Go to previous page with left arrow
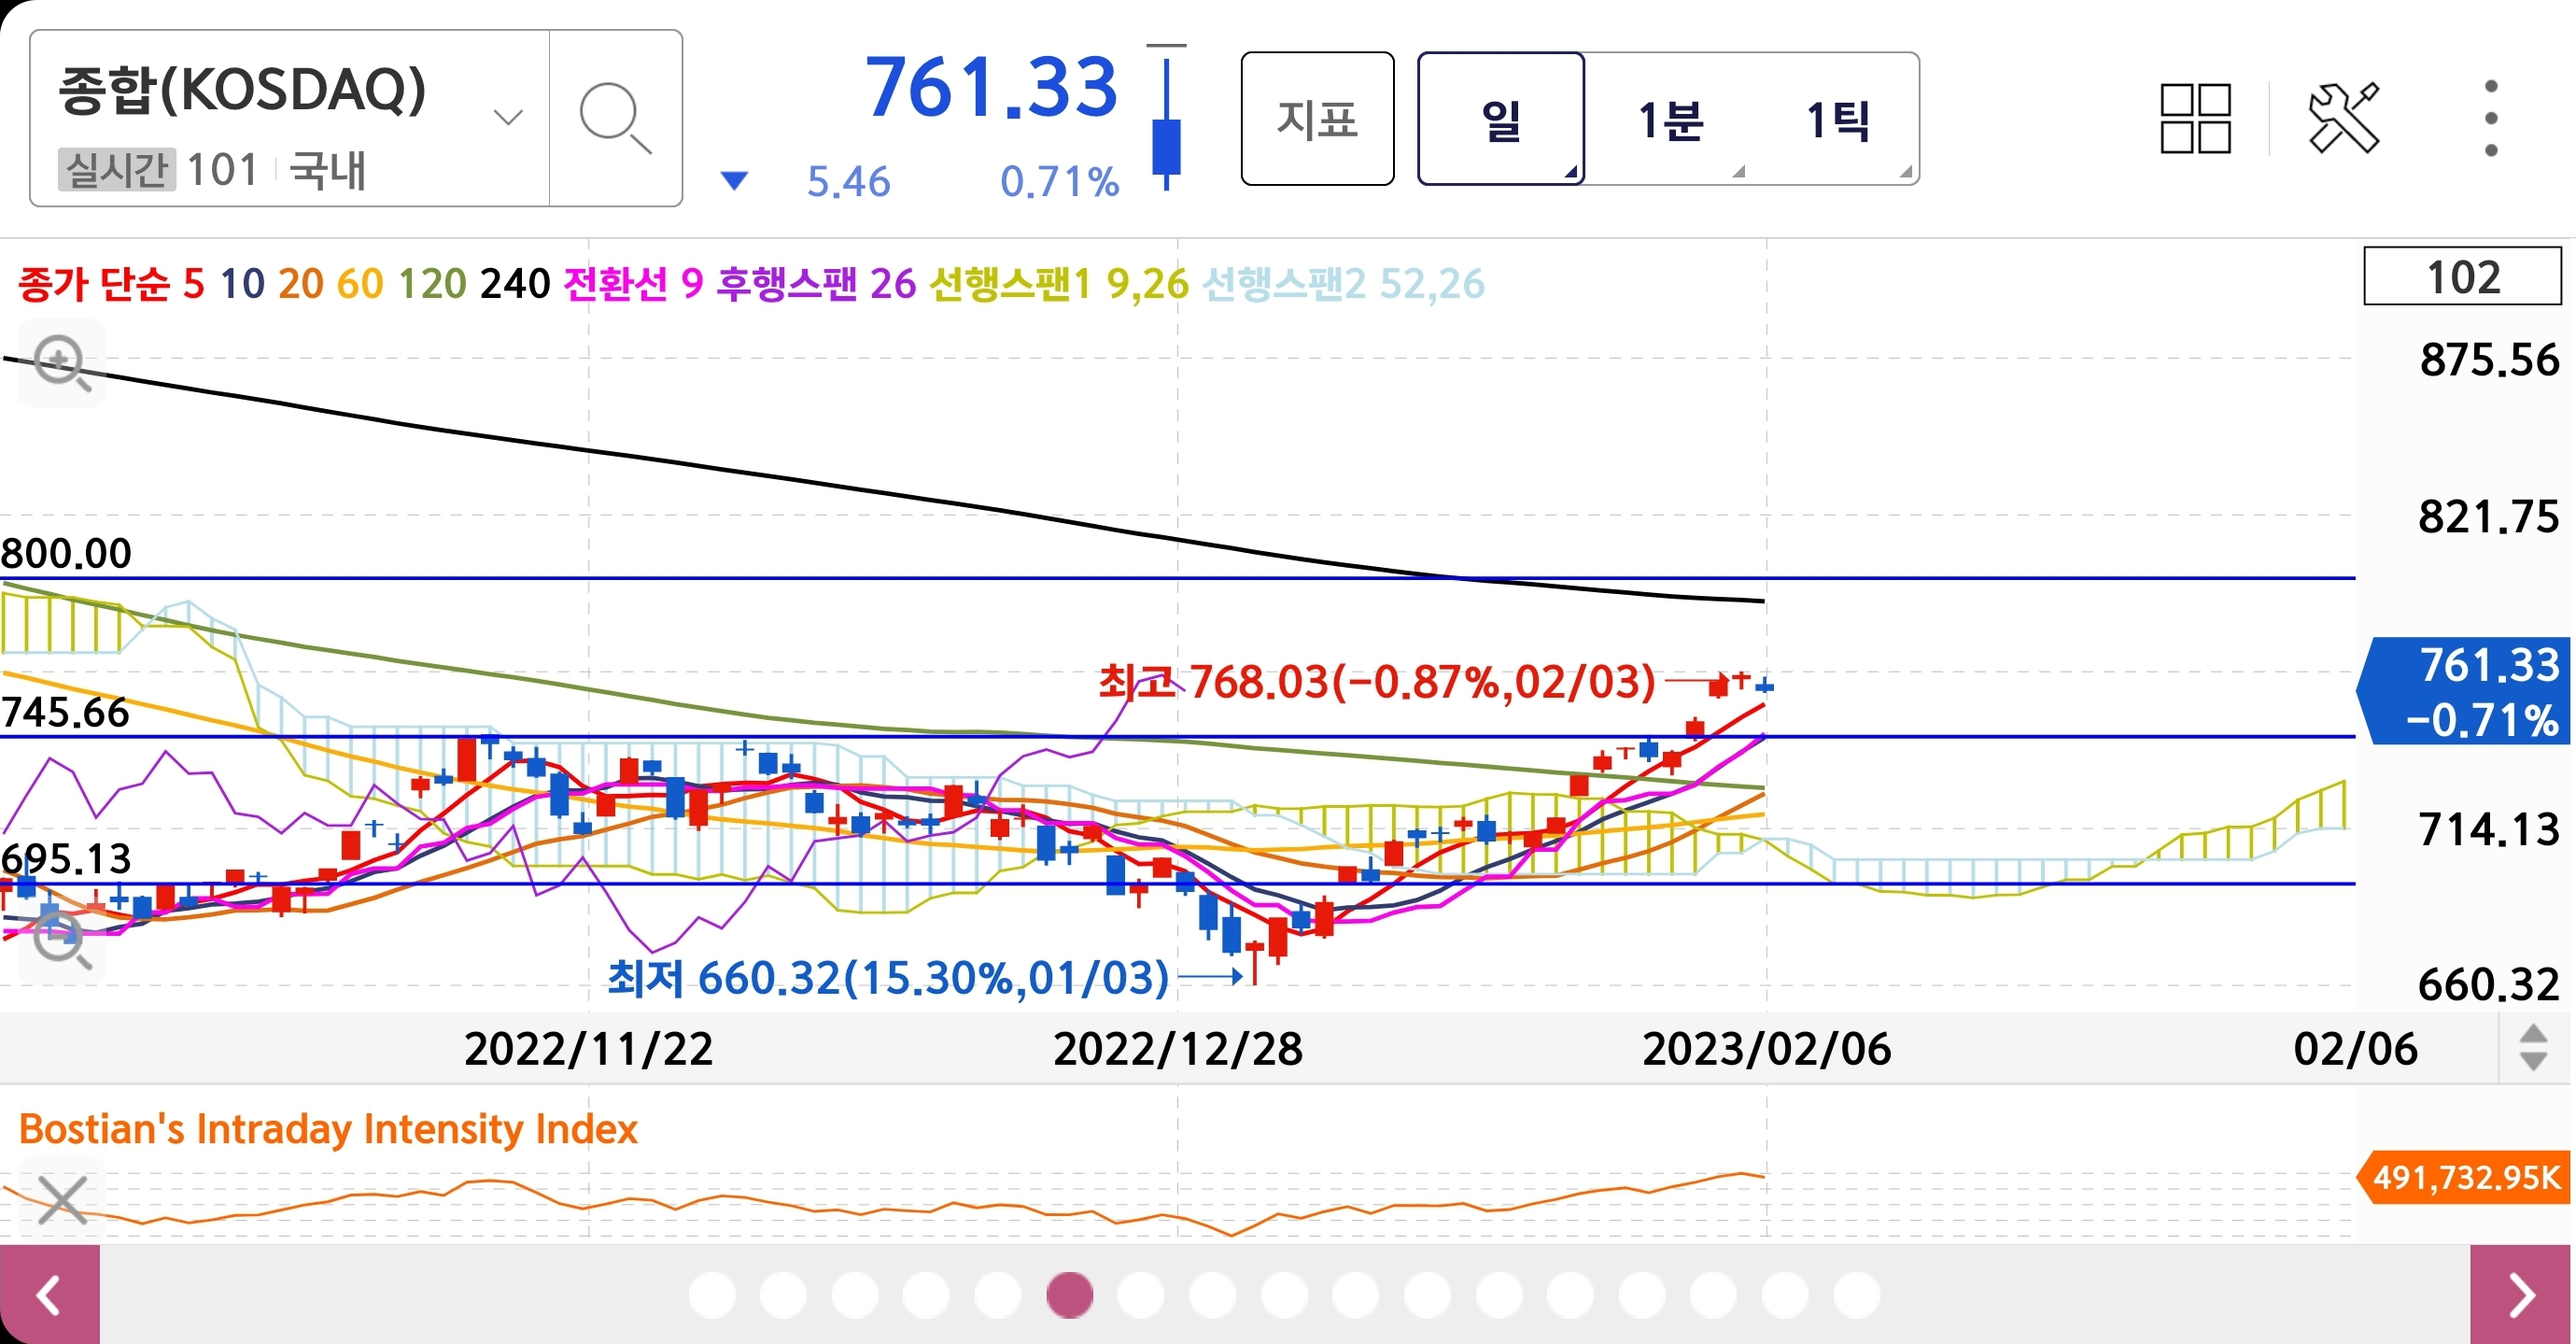 coord(49,1295)
